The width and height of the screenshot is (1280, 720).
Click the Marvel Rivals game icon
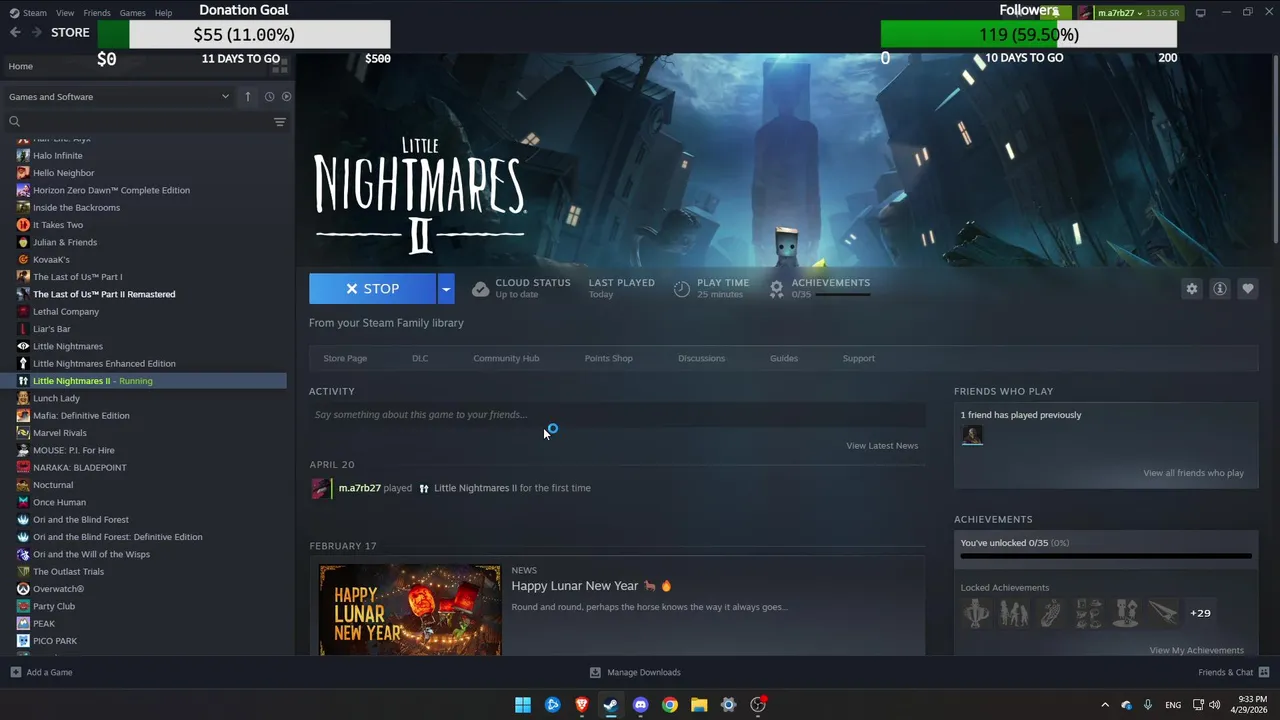point(23,433)
